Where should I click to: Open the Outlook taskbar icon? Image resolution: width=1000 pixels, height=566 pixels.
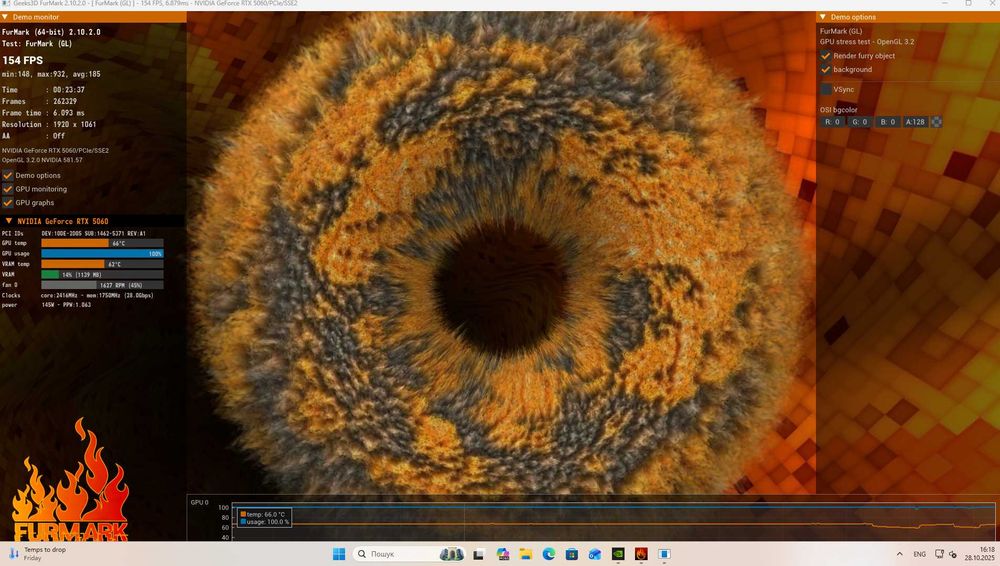(594, 554)
